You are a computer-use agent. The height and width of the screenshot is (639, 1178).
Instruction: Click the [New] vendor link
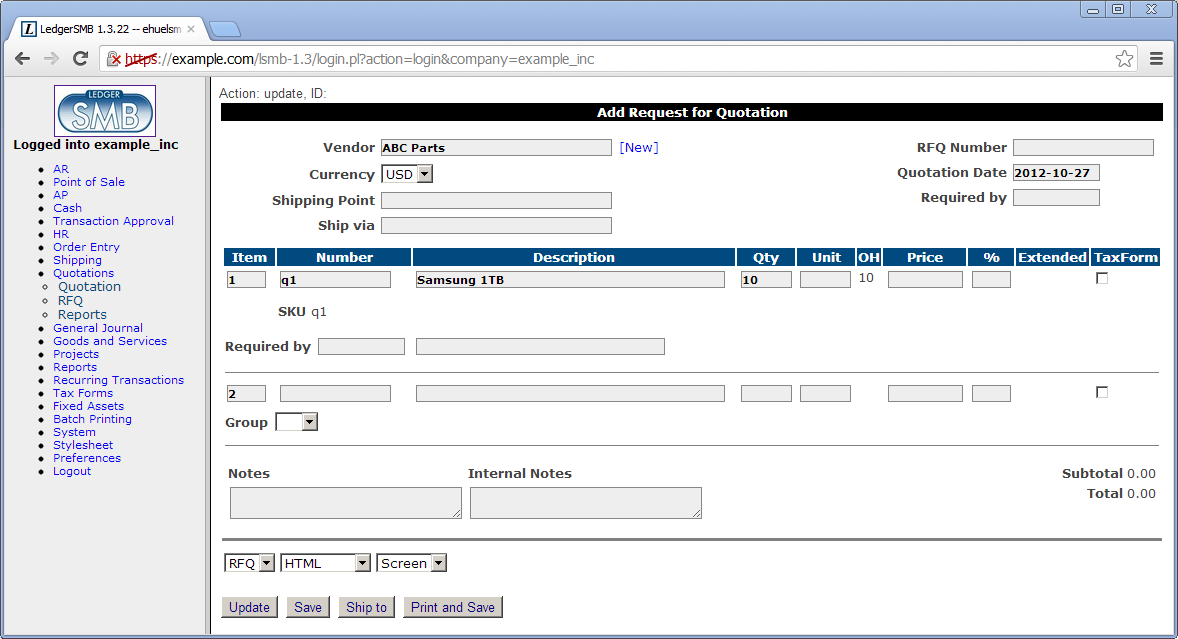pyautogui.click(x=639, y=148)
